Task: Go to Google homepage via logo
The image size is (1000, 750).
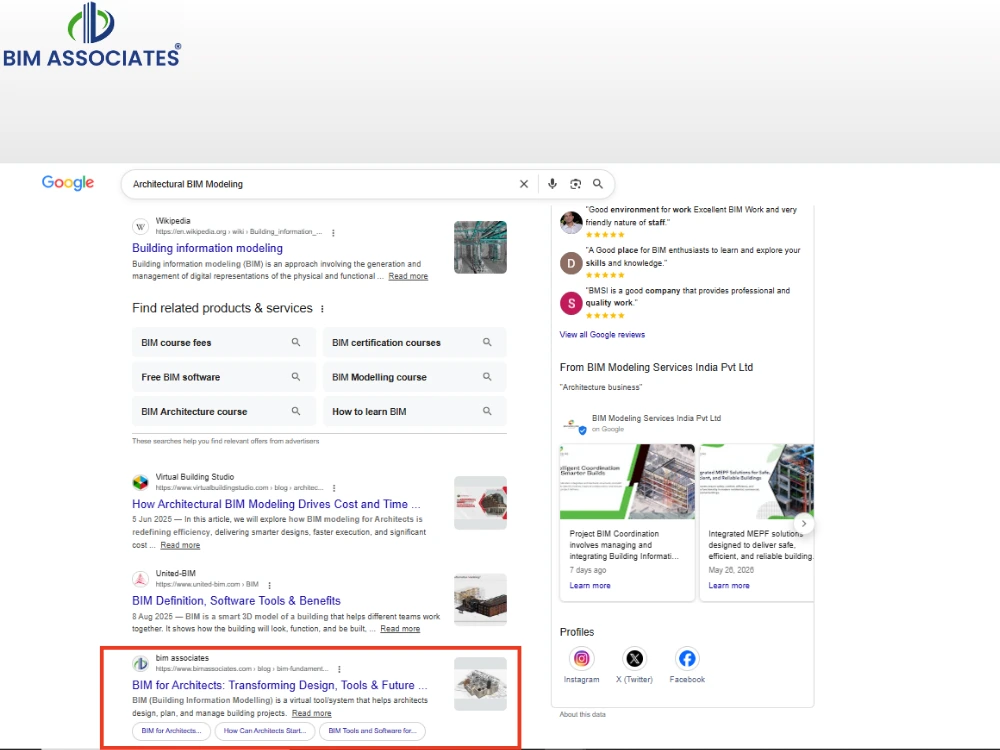Action: point(68,183)
